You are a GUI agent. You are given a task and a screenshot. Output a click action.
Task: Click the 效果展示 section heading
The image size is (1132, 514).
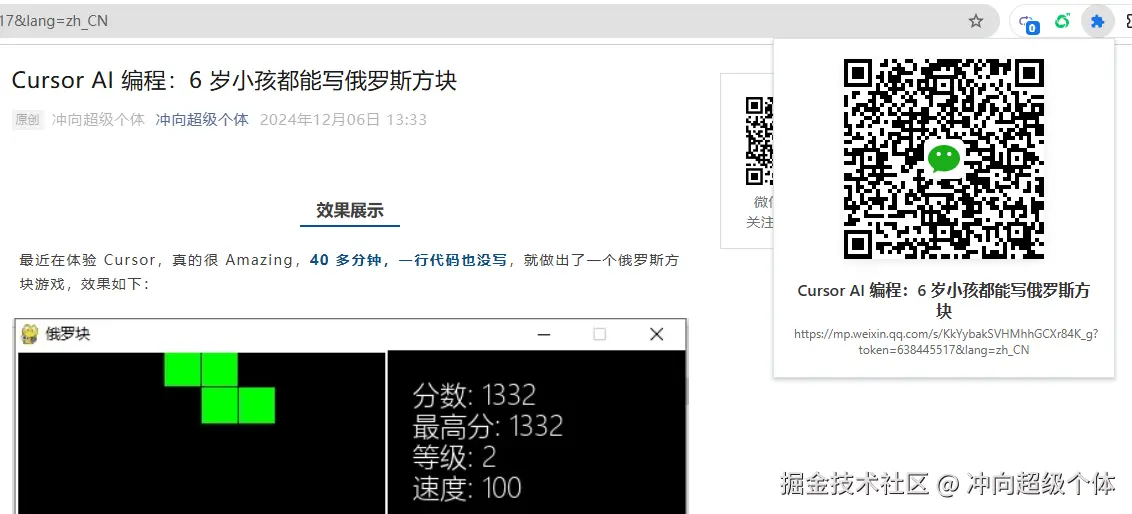[349, 210]
